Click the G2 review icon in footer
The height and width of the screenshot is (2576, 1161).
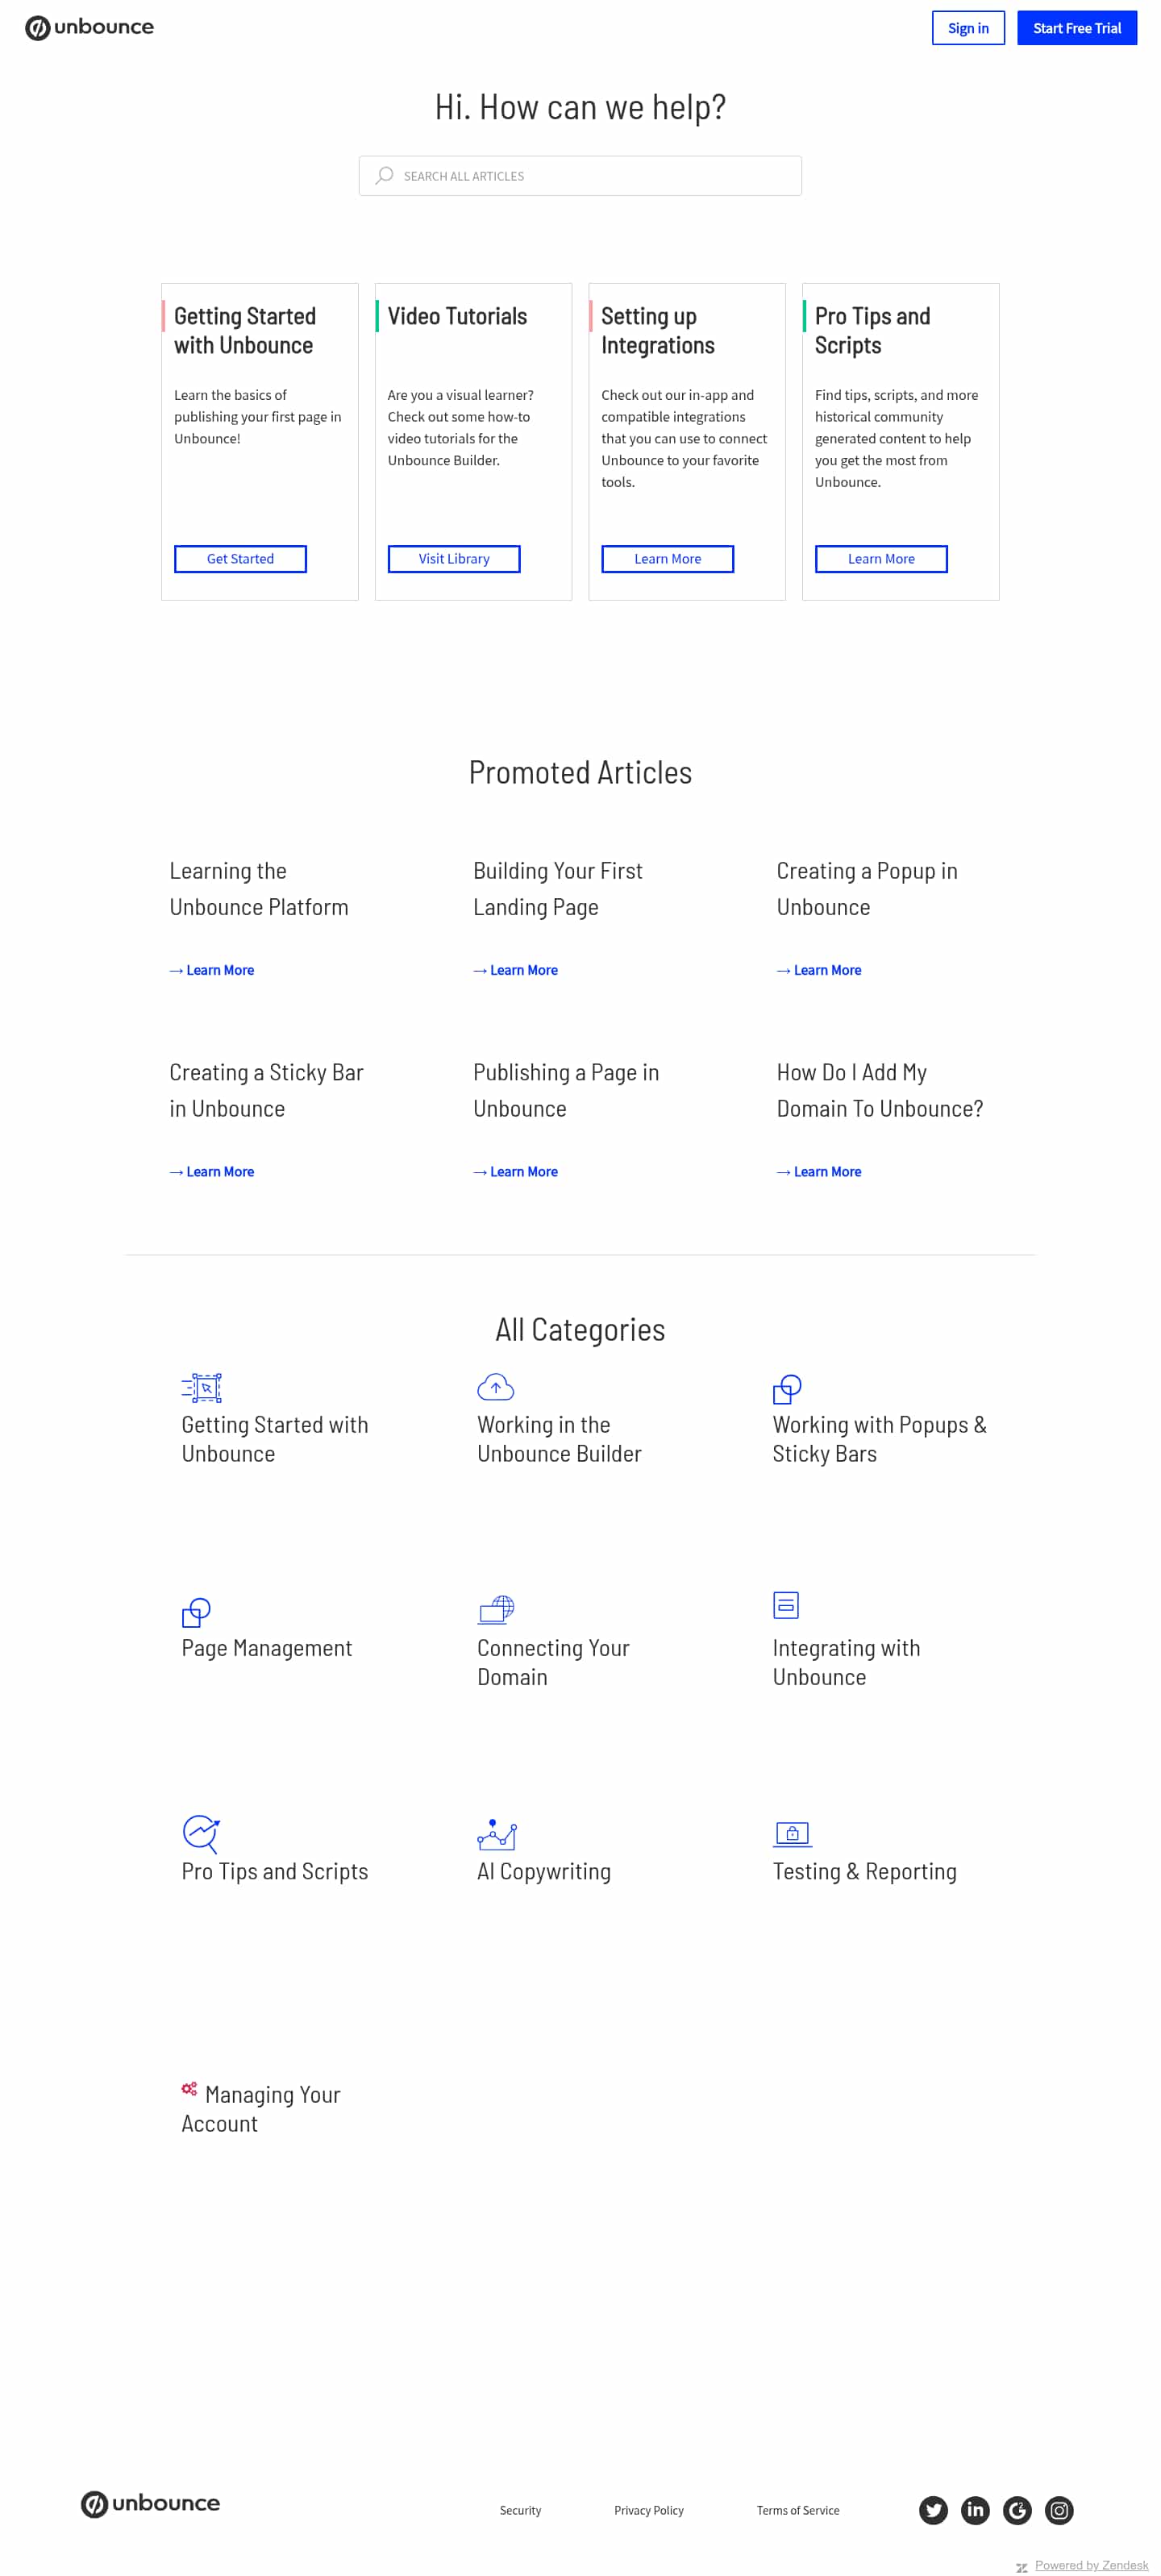1017,2510
